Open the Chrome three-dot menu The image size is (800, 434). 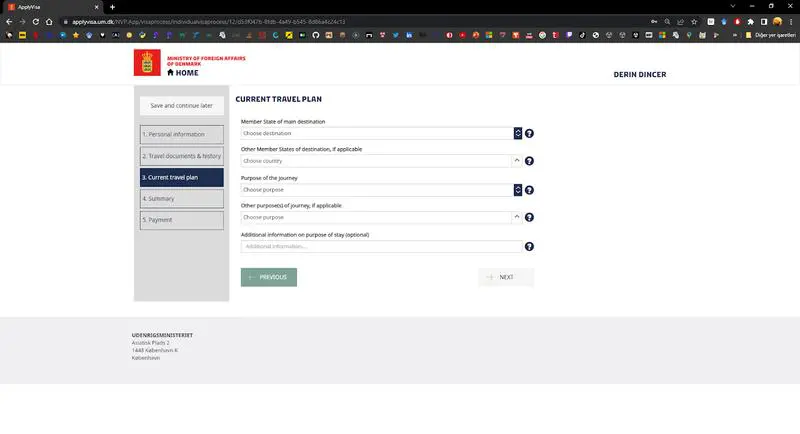tap(791, 22)
